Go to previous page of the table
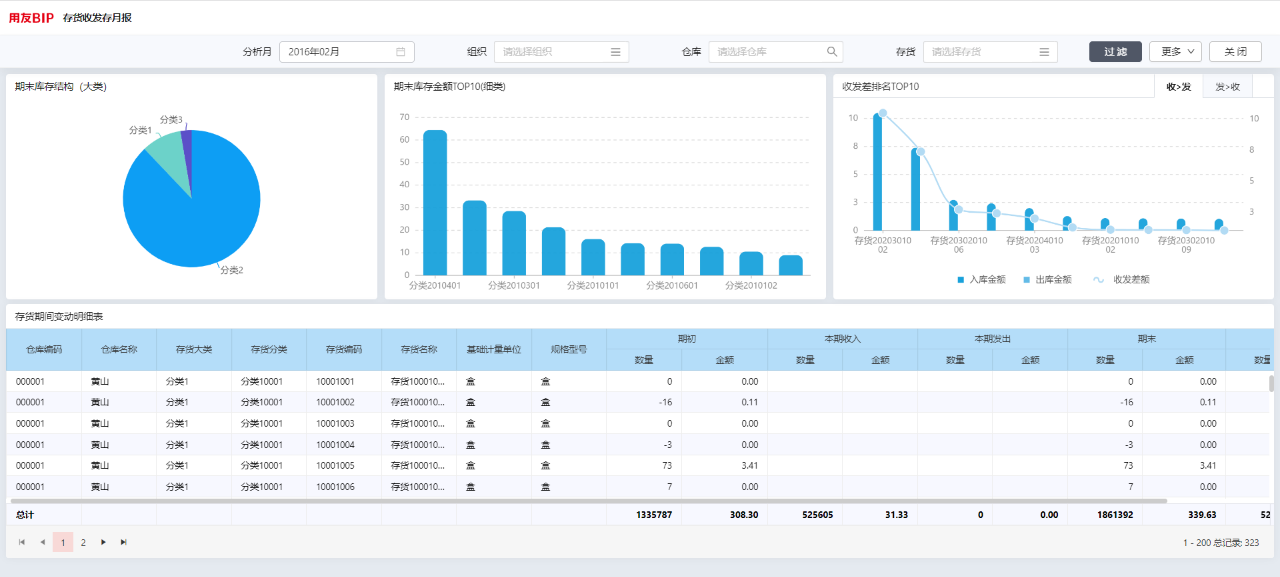 point(42,542)
